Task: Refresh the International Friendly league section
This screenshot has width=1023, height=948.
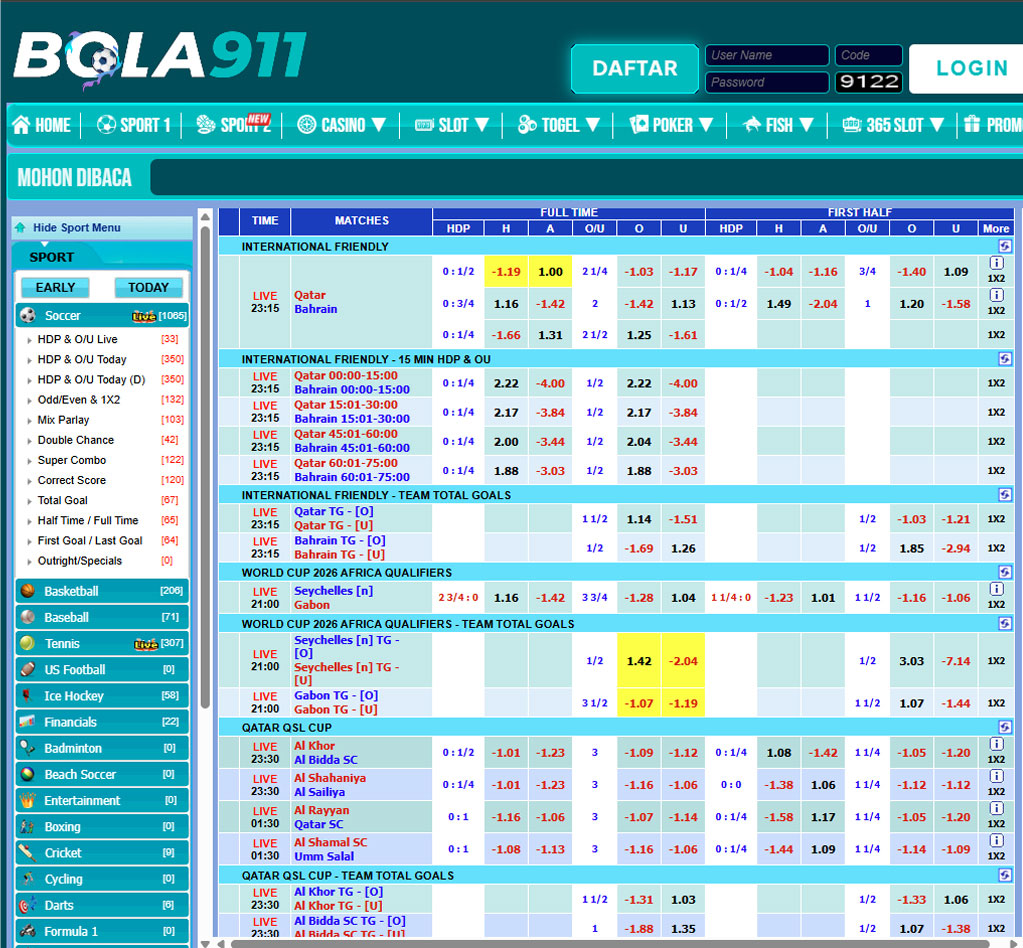Action: pyautogui.click(x=1005, y=246)
